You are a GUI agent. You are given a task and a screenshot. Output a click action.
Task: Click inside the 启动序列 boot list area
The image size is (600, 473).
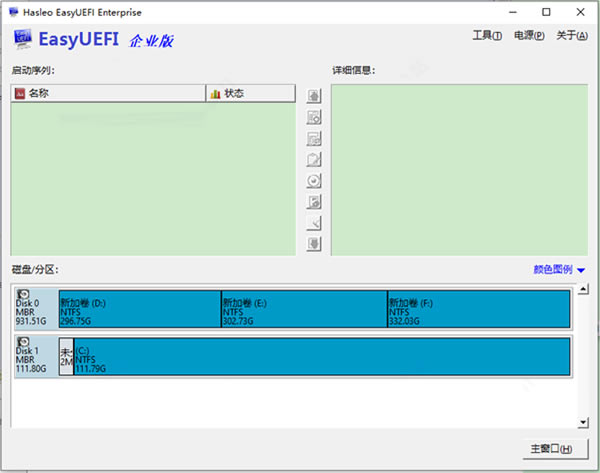pos(153,179)
